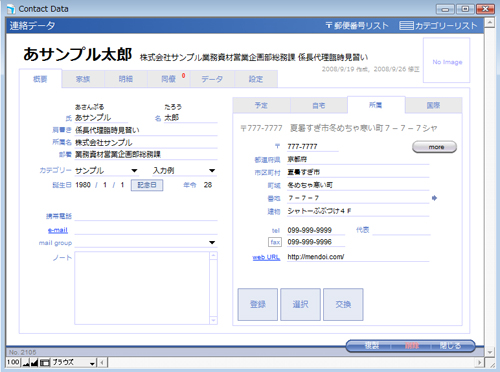The image size is (500, 372).
Task: Select the 国際 international address tab
Action: [x=434, y=105]
